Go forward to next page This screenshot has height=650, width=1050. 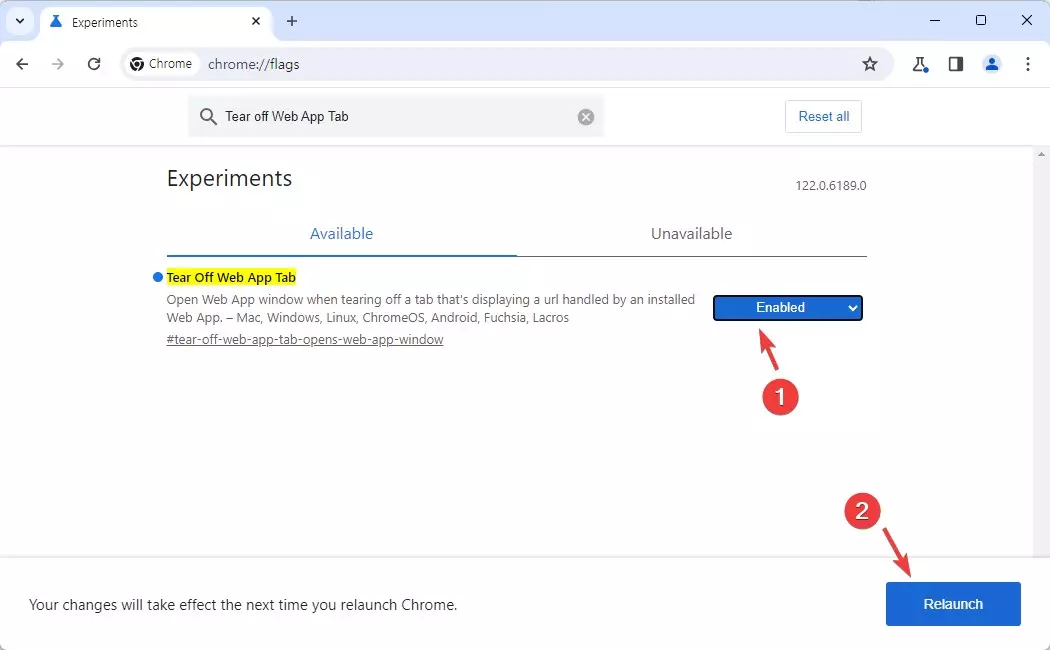(x=58, y=64)
